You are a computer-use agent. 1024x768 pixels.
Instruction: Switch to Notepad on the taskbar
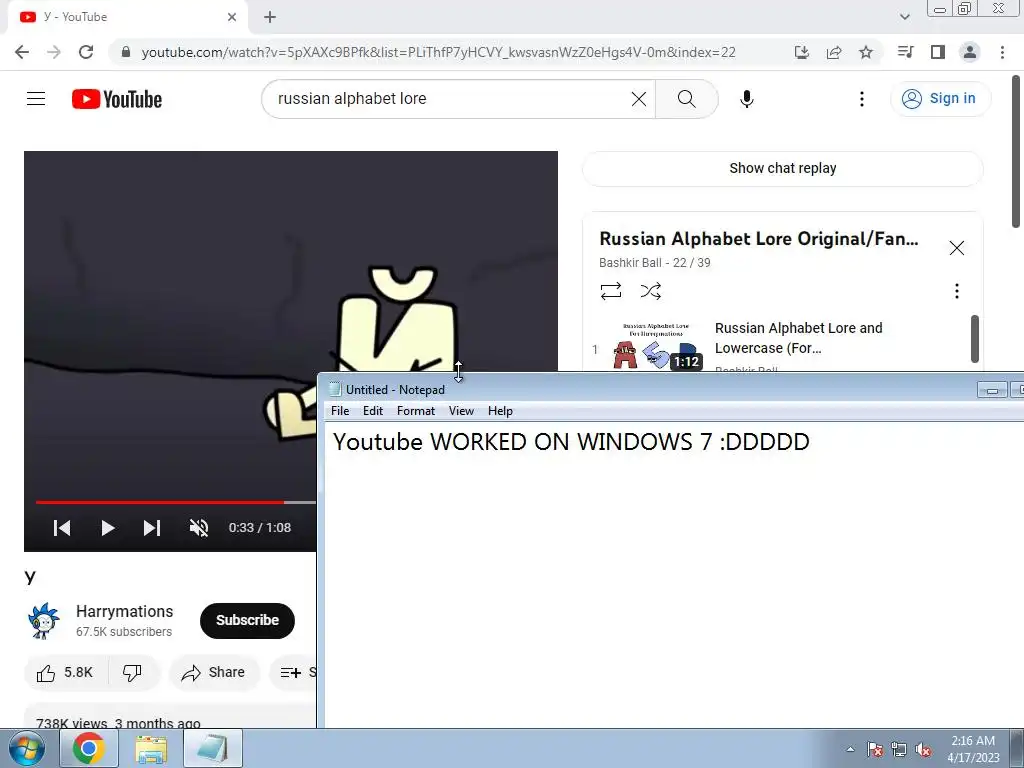click(213, 748)
